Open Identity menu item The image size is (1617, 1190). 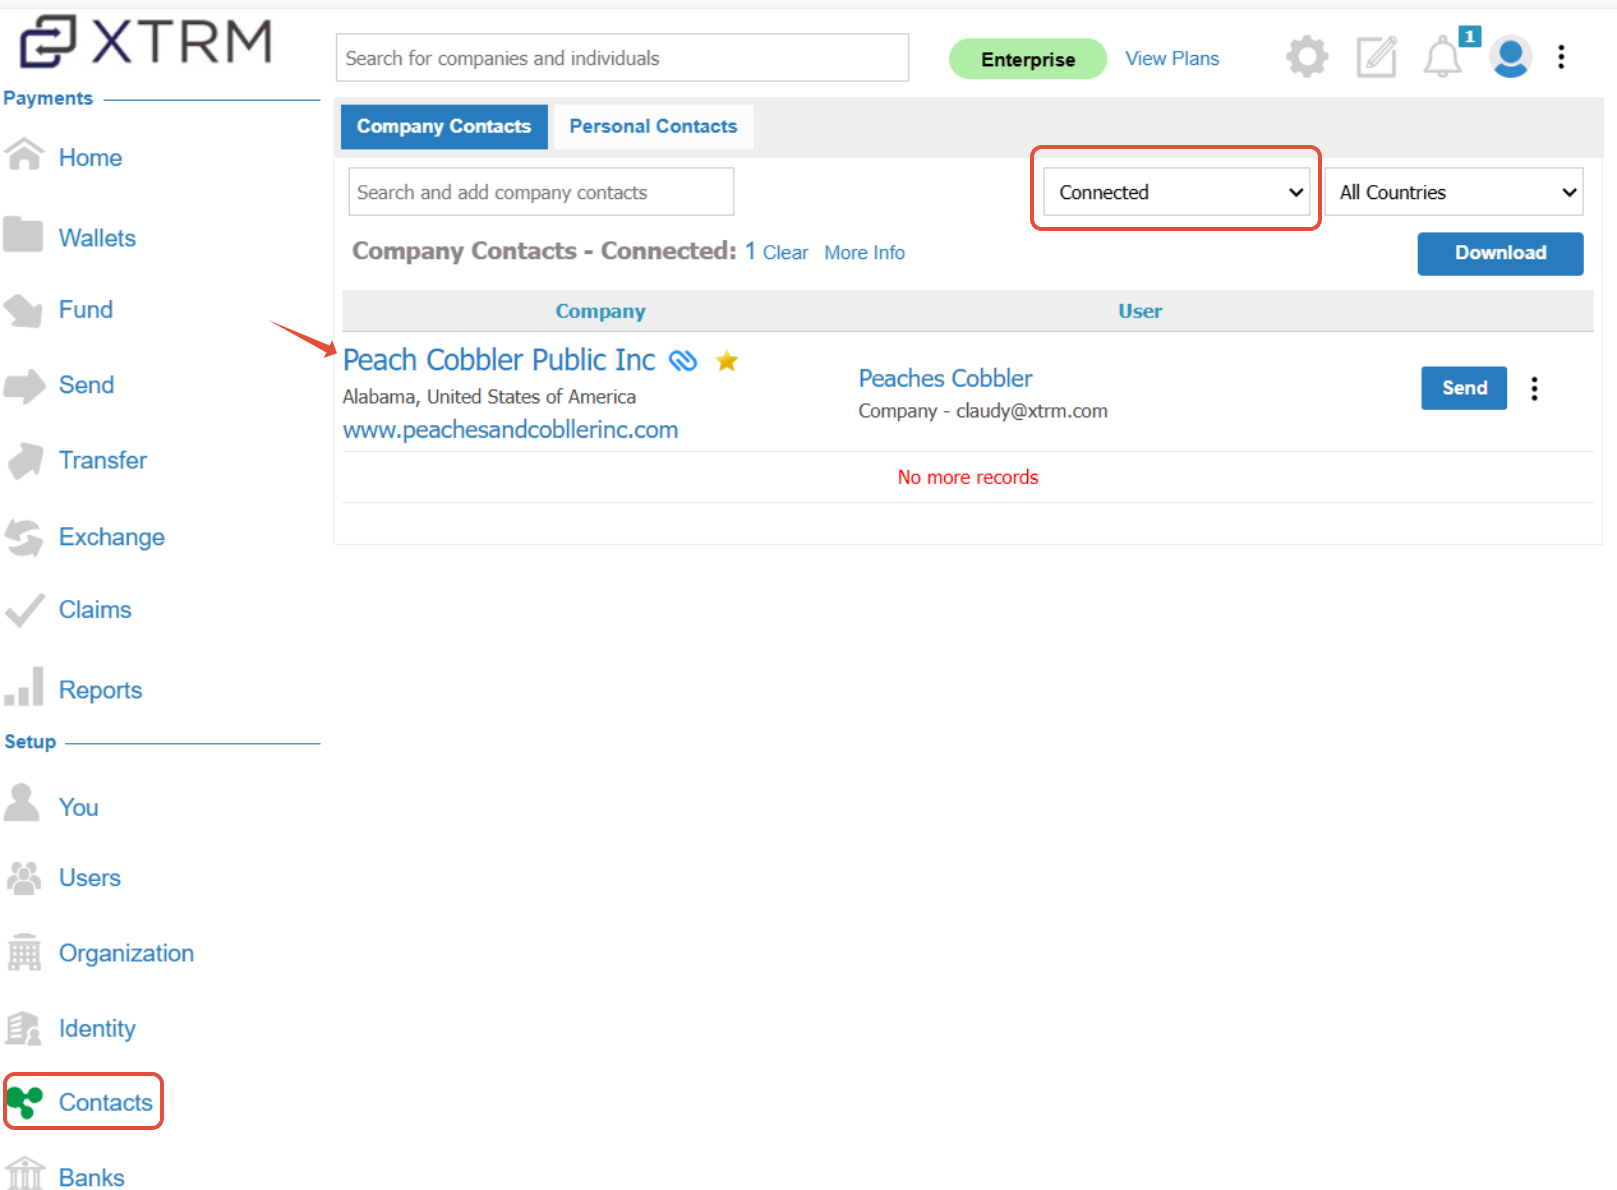[97, 1028]
